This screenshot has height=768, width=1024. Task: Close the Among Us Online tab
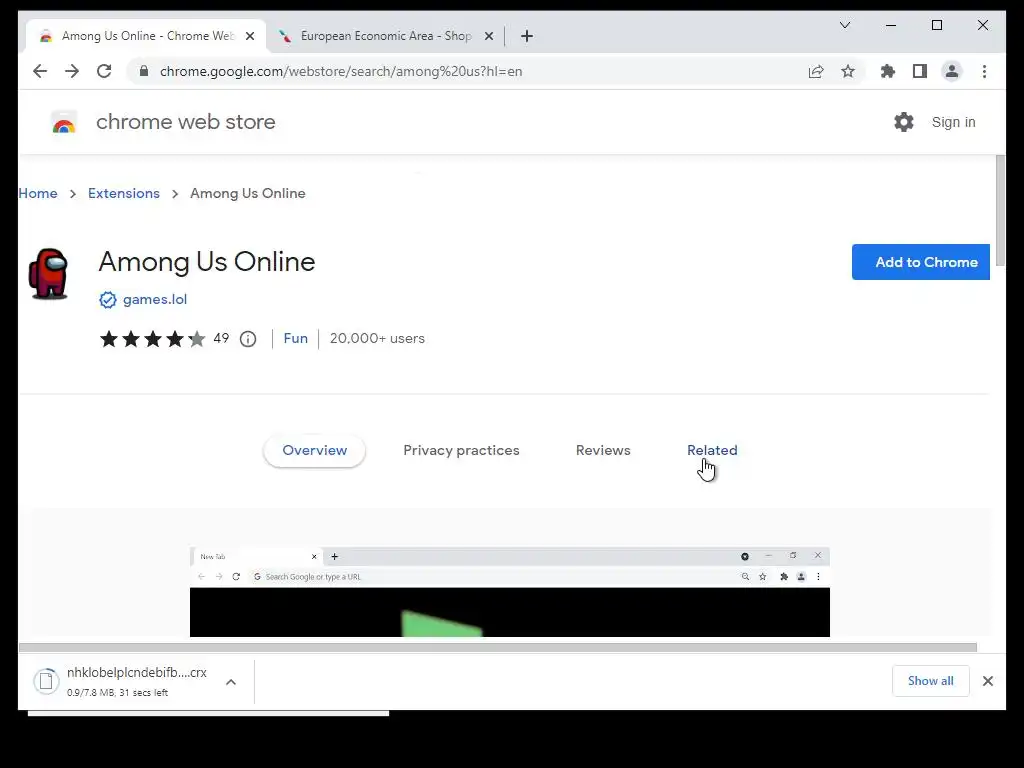[249, 36]
